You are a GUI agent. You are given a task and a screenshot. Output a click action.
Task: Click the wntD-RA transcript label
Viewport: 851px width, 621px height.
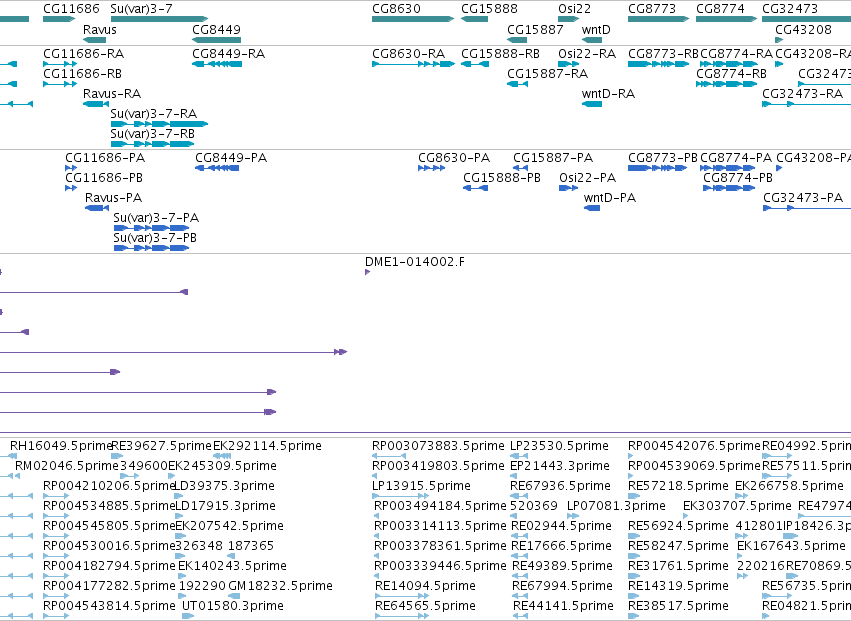point(608,94)
